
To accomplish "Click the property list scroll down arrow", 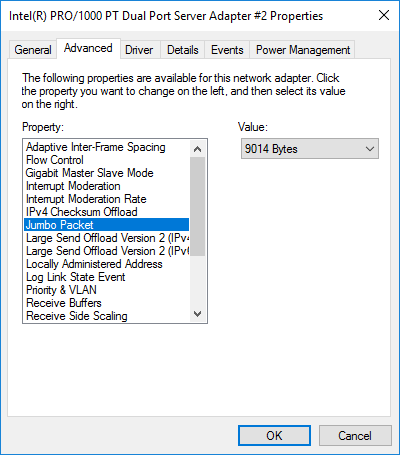I will pos(197,314).
